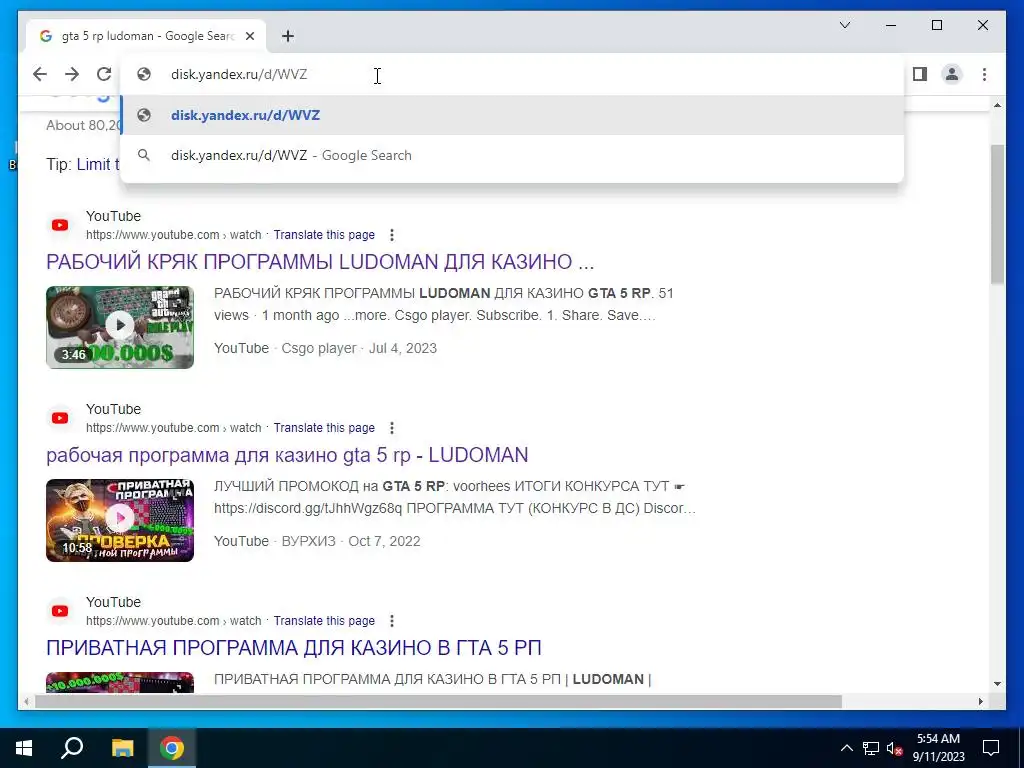Show hidden system tray icons
The image size is (1024, 768).
click(846, 748)
